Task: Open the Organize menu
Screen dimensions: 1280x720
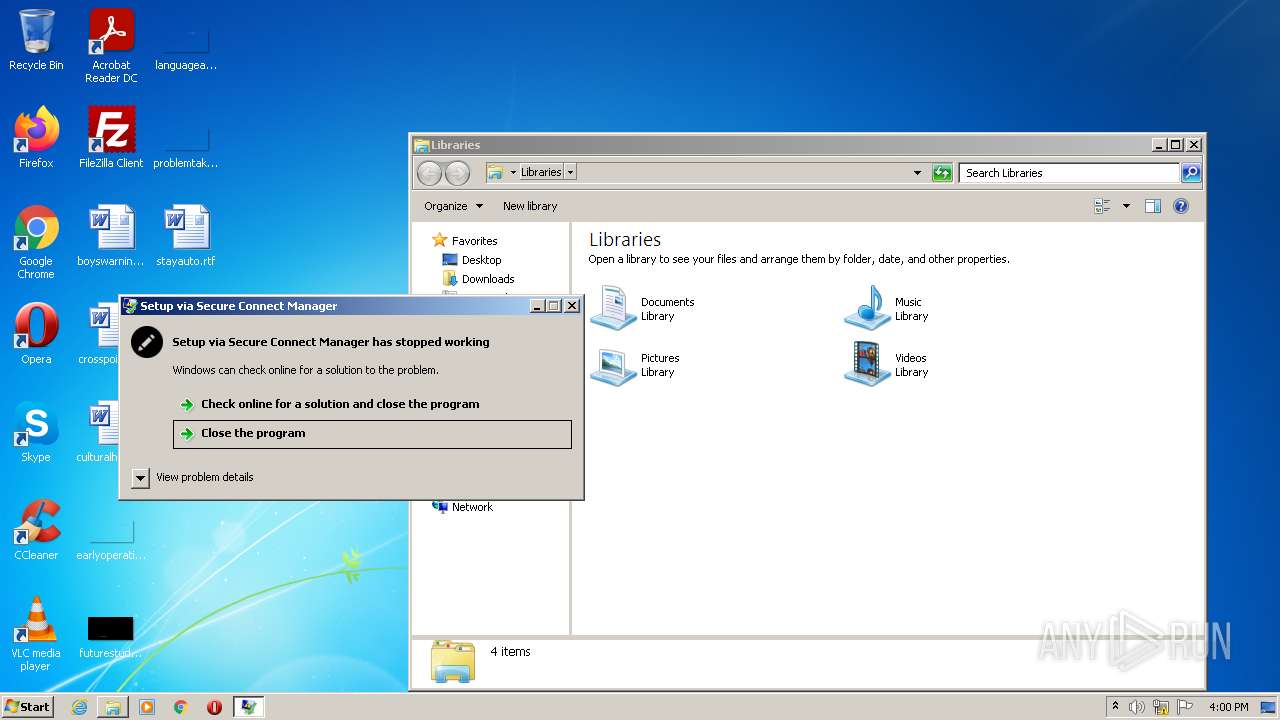Action: click(x=453, y=206)
